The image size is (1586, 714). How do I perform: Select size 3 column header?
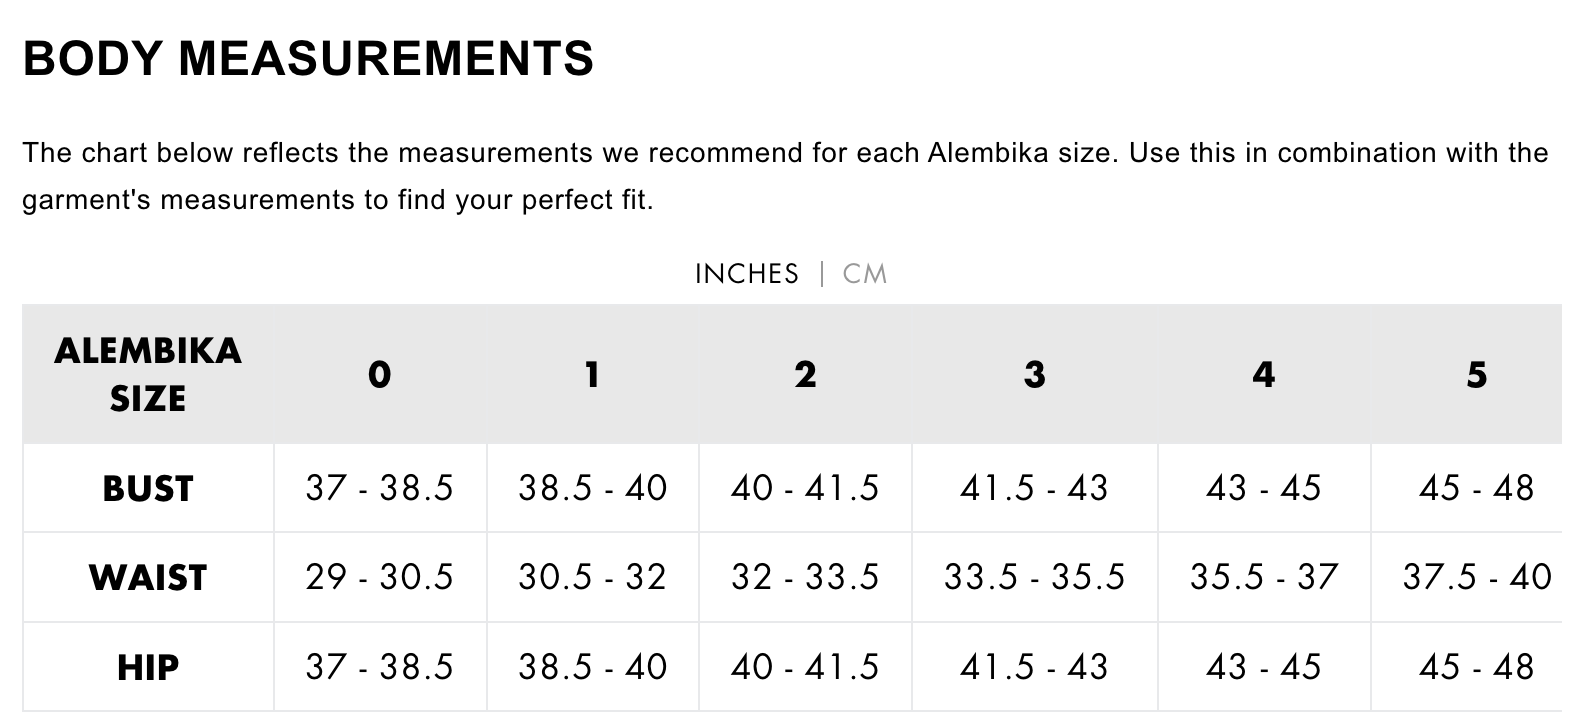coord(1035,374)
